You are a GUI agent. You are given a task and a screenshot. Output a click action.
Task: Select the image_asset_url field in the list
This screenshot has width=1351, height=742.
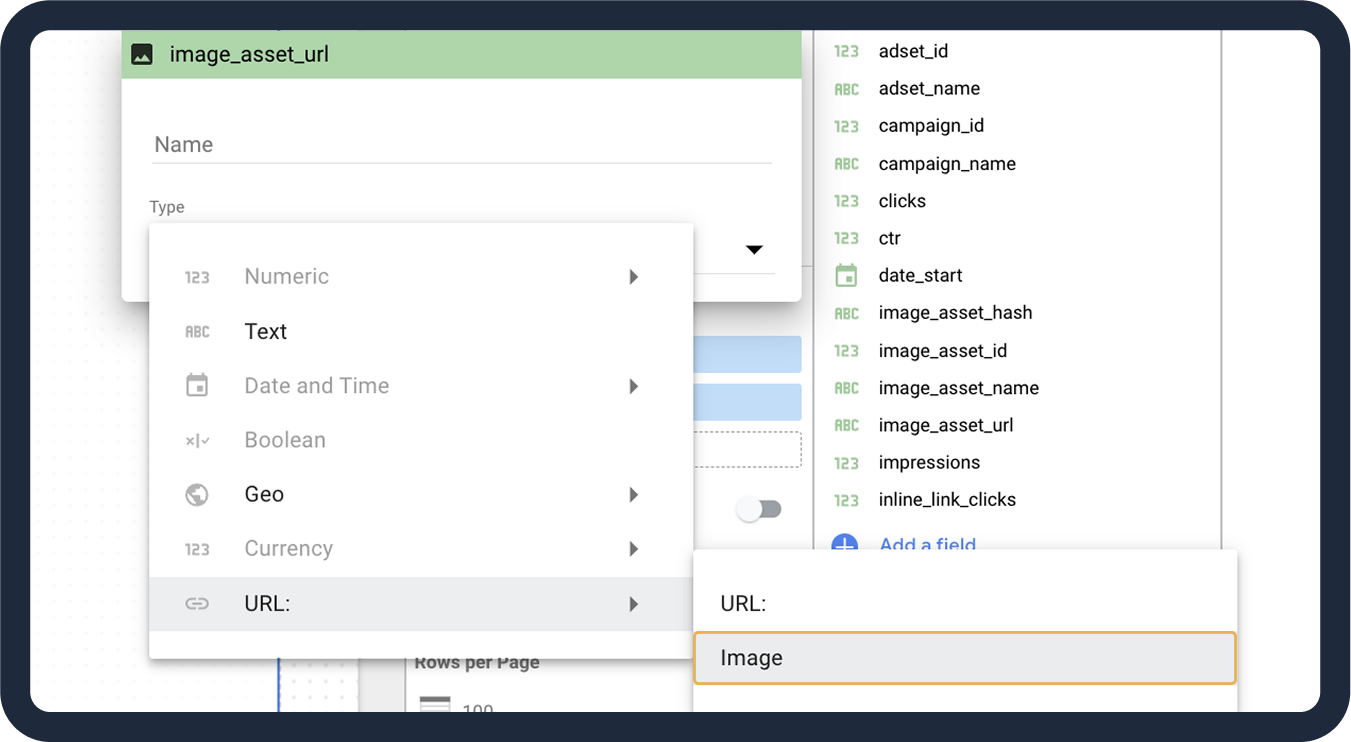945,425
